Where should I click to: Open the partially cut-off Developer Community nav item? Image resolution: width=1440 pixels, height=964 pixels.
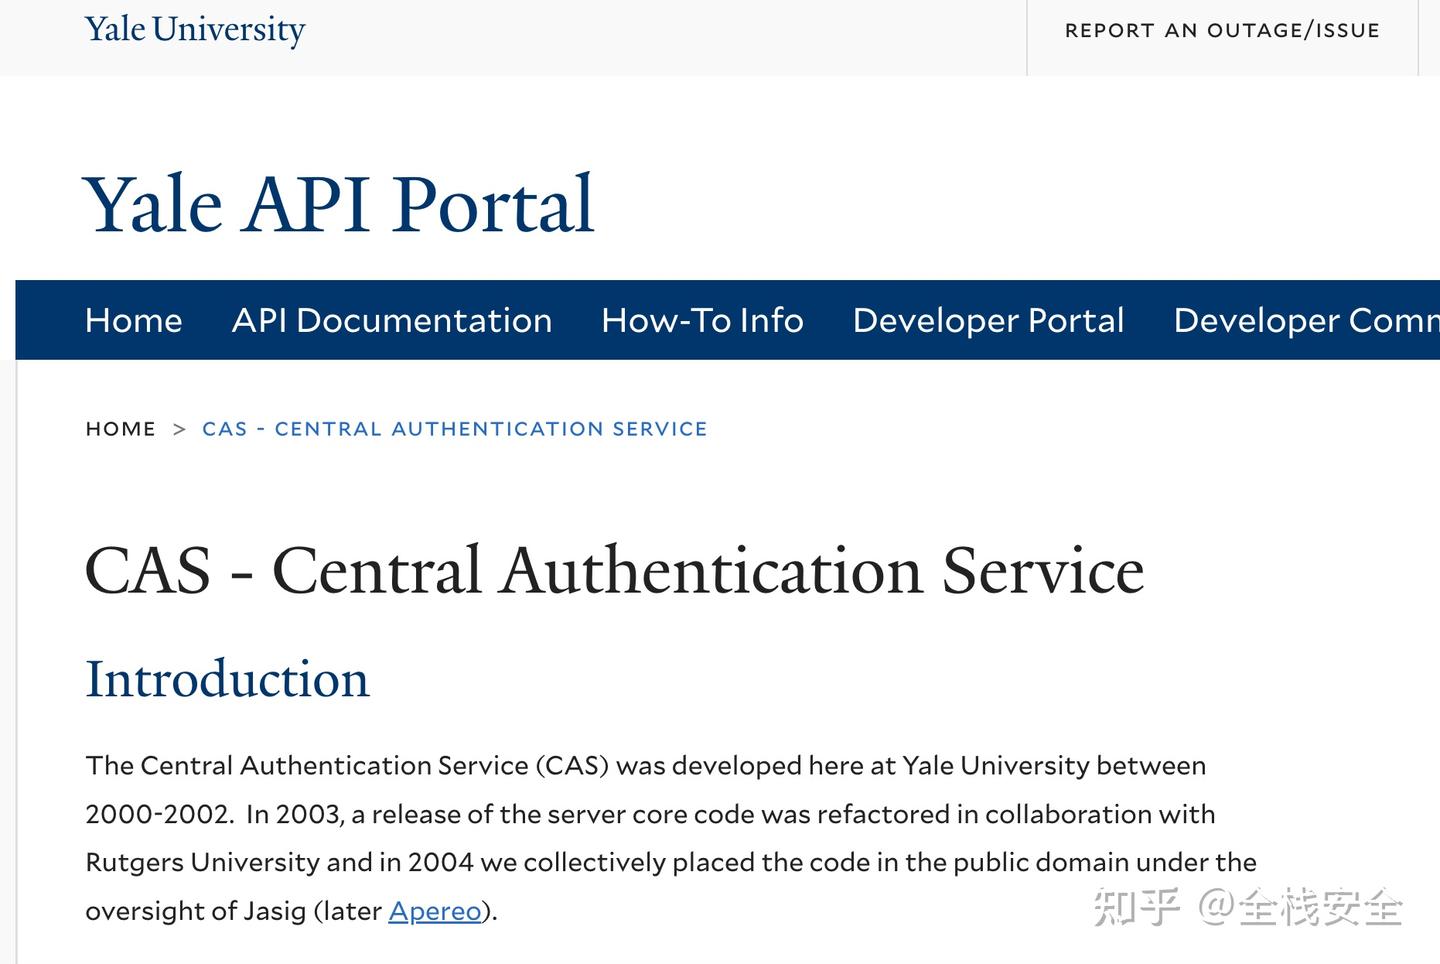point(1306,320)
